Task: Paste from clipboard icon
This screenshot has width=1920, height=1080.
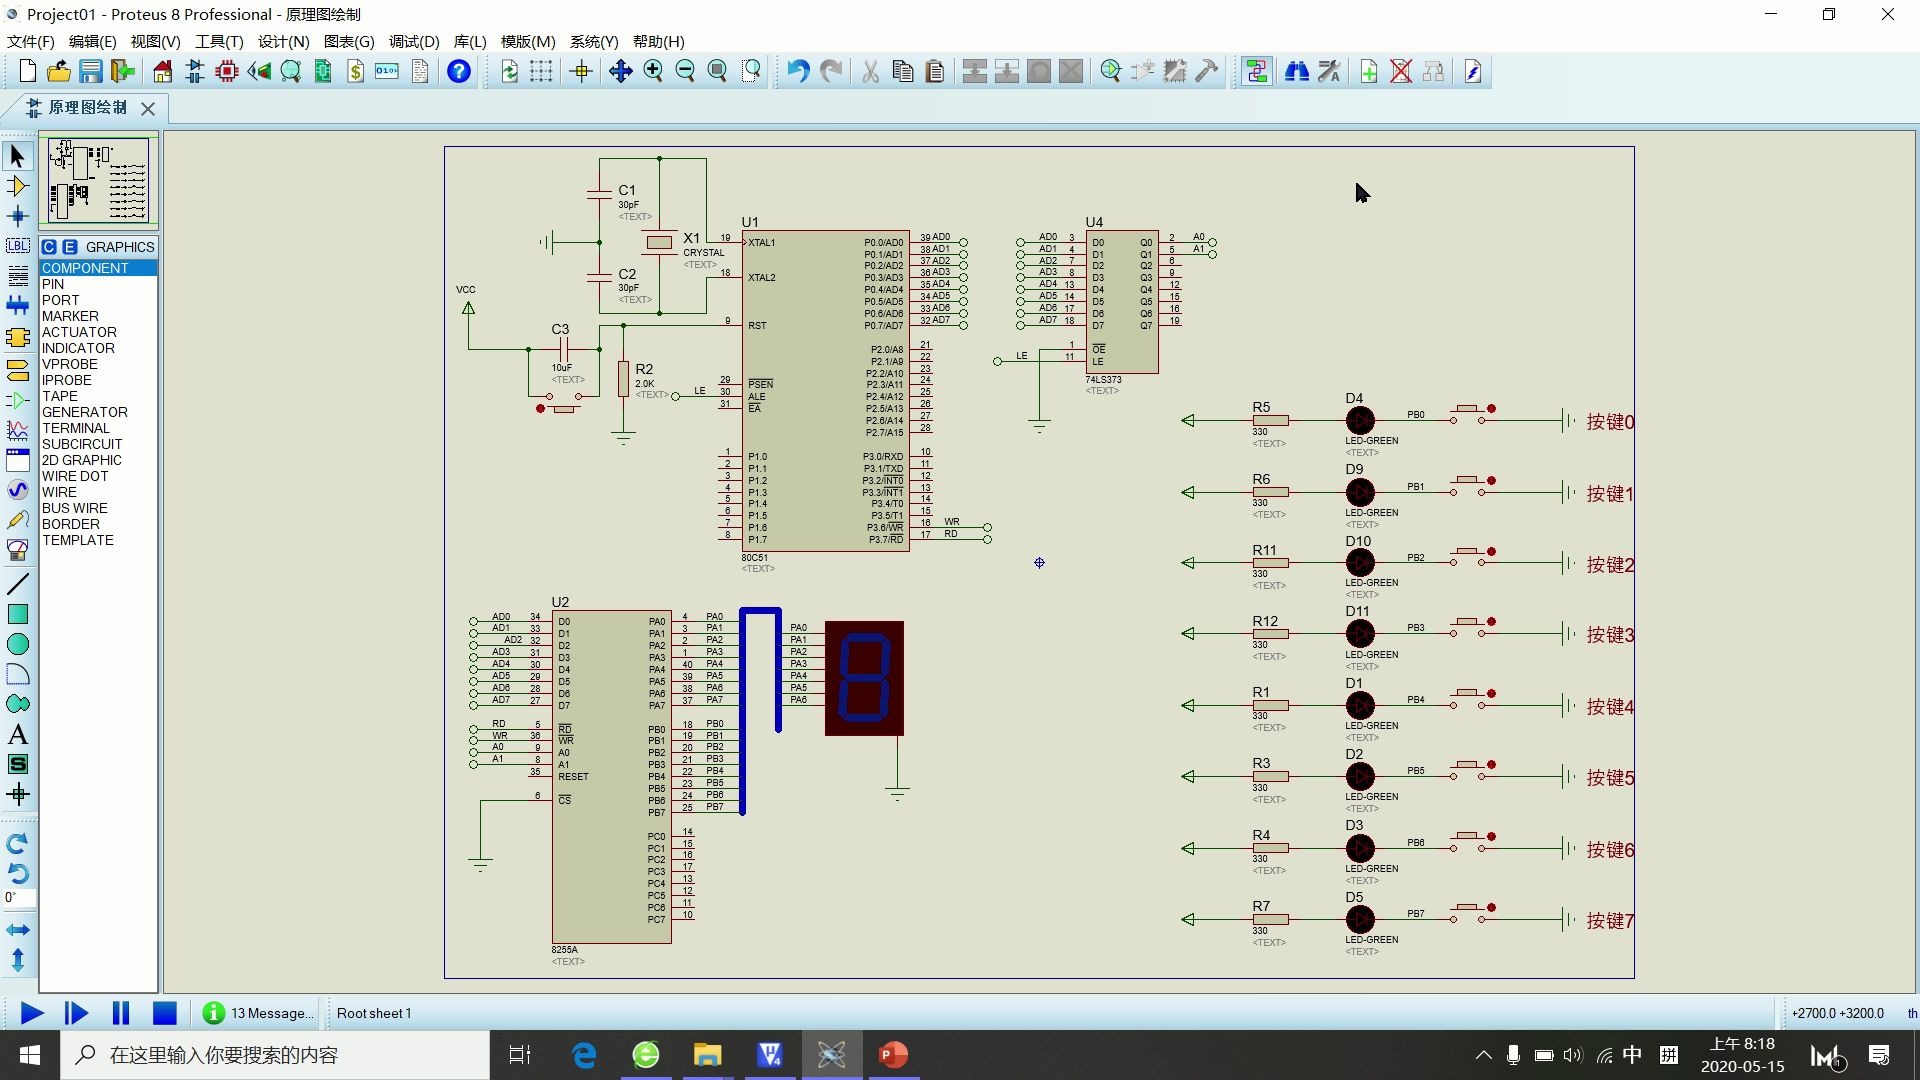Action: [935, 71]
